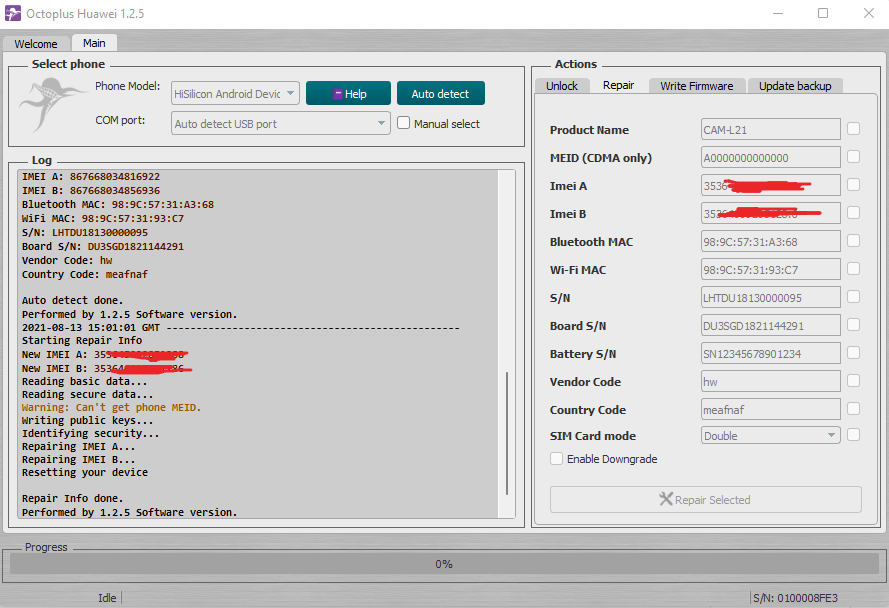This screenshot has width=889, height=608.
Task: Tick the Battery S/N checkbox
Action: click(x=853, y=353)
